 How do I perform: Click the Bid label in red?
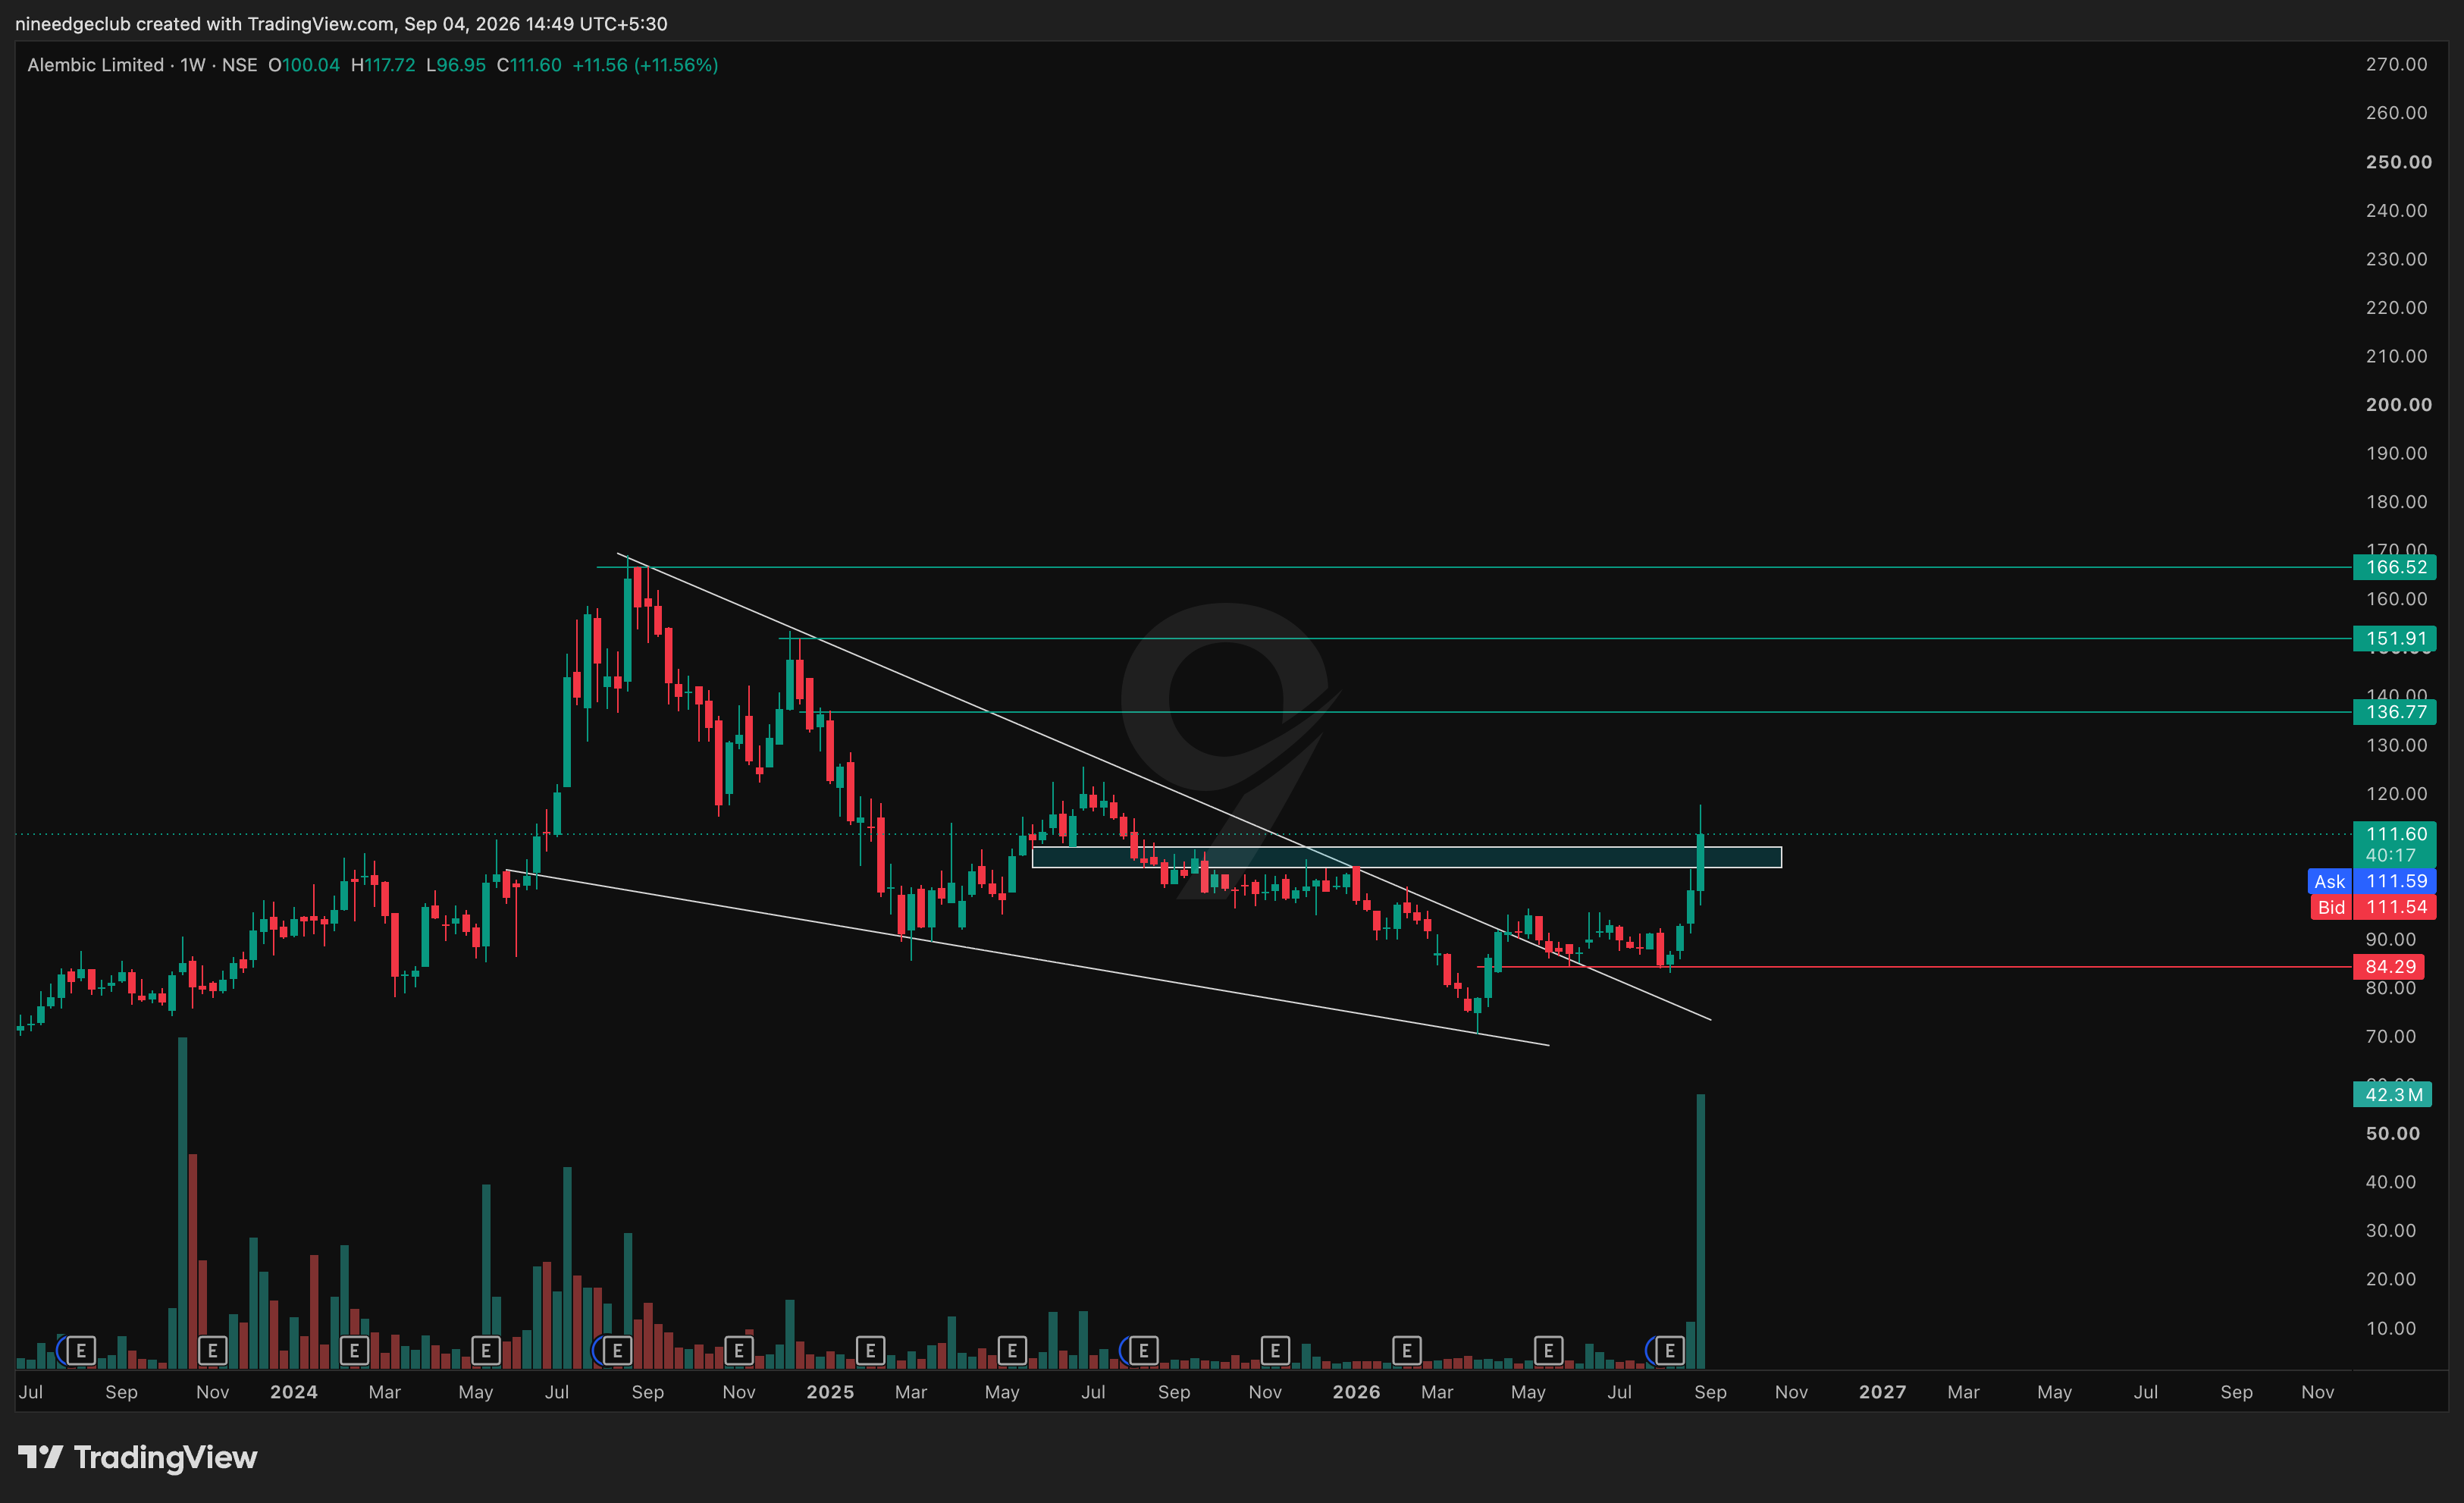(2331, 907)
